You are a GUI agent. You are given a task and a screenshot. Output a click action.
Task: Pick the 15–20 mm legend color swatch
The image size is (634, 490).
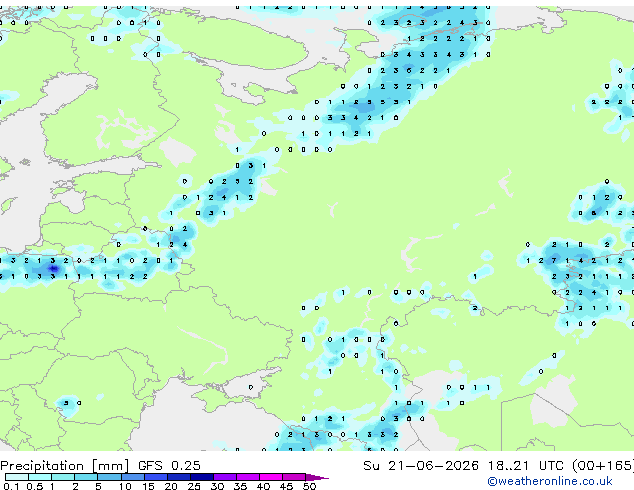pyautogui.click(x=155, y=477)
